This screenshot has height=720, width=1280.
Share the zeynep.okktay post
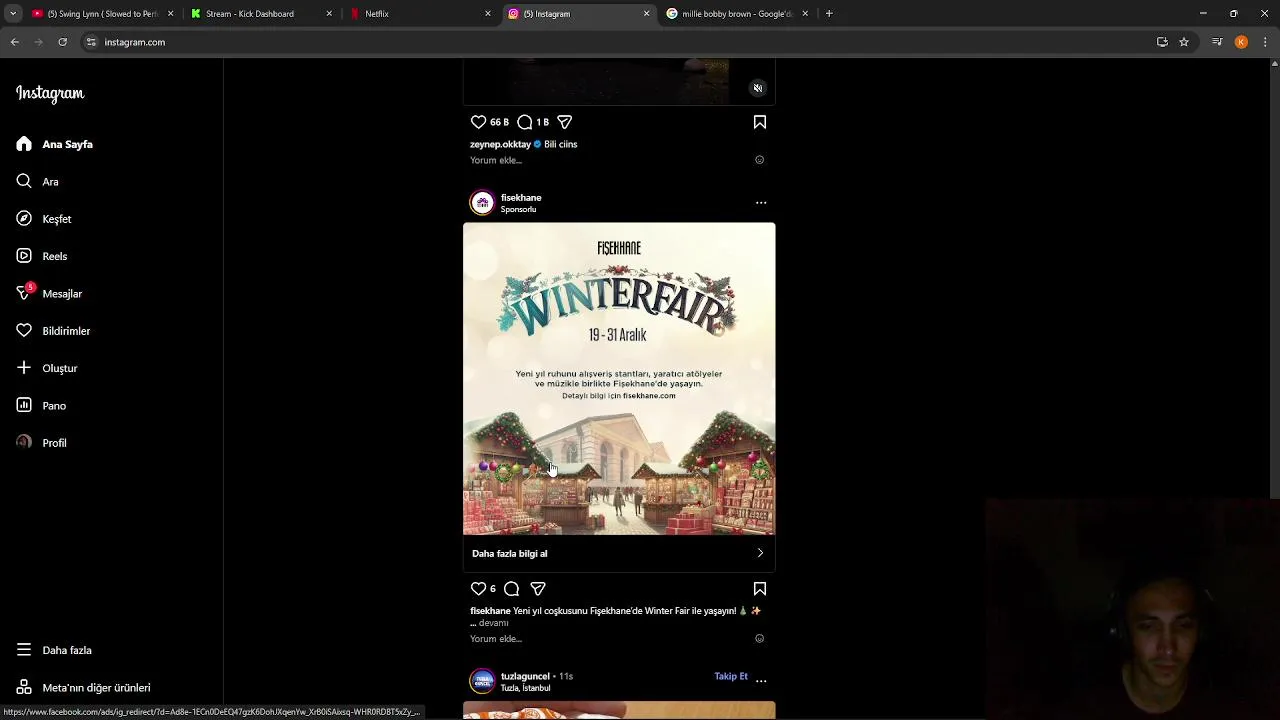coord(564,122)
